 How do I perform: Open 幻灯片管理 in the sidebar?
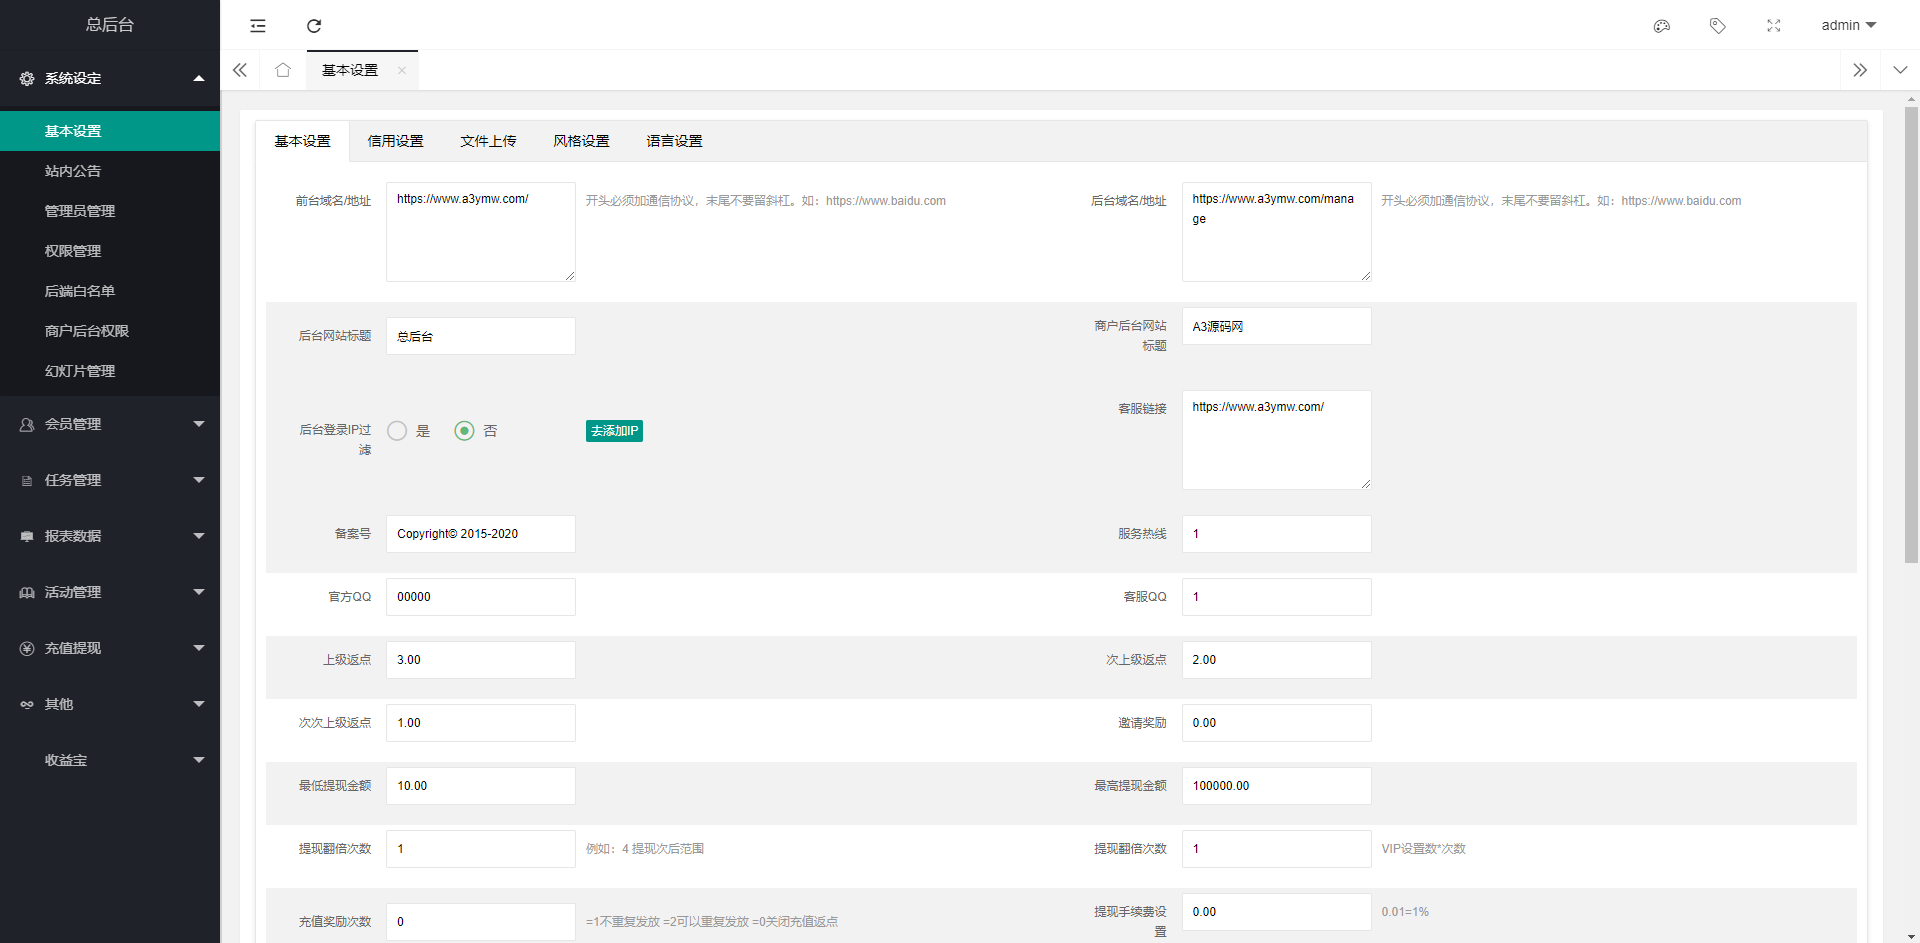(110, 371)
